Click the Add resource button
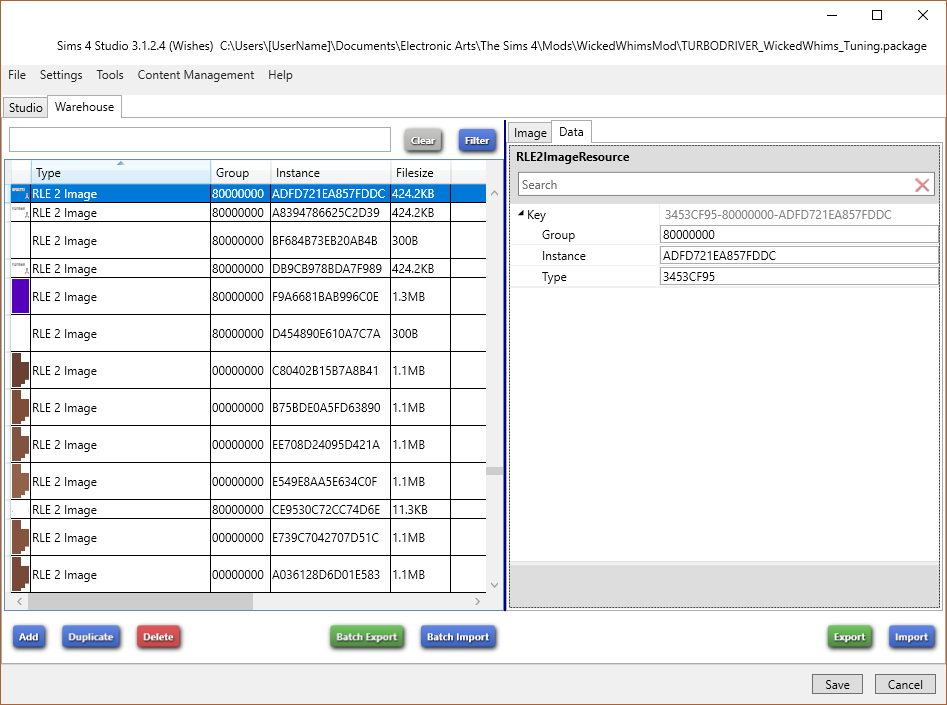This screenshot has height=705, width=947. pos(28,637)
